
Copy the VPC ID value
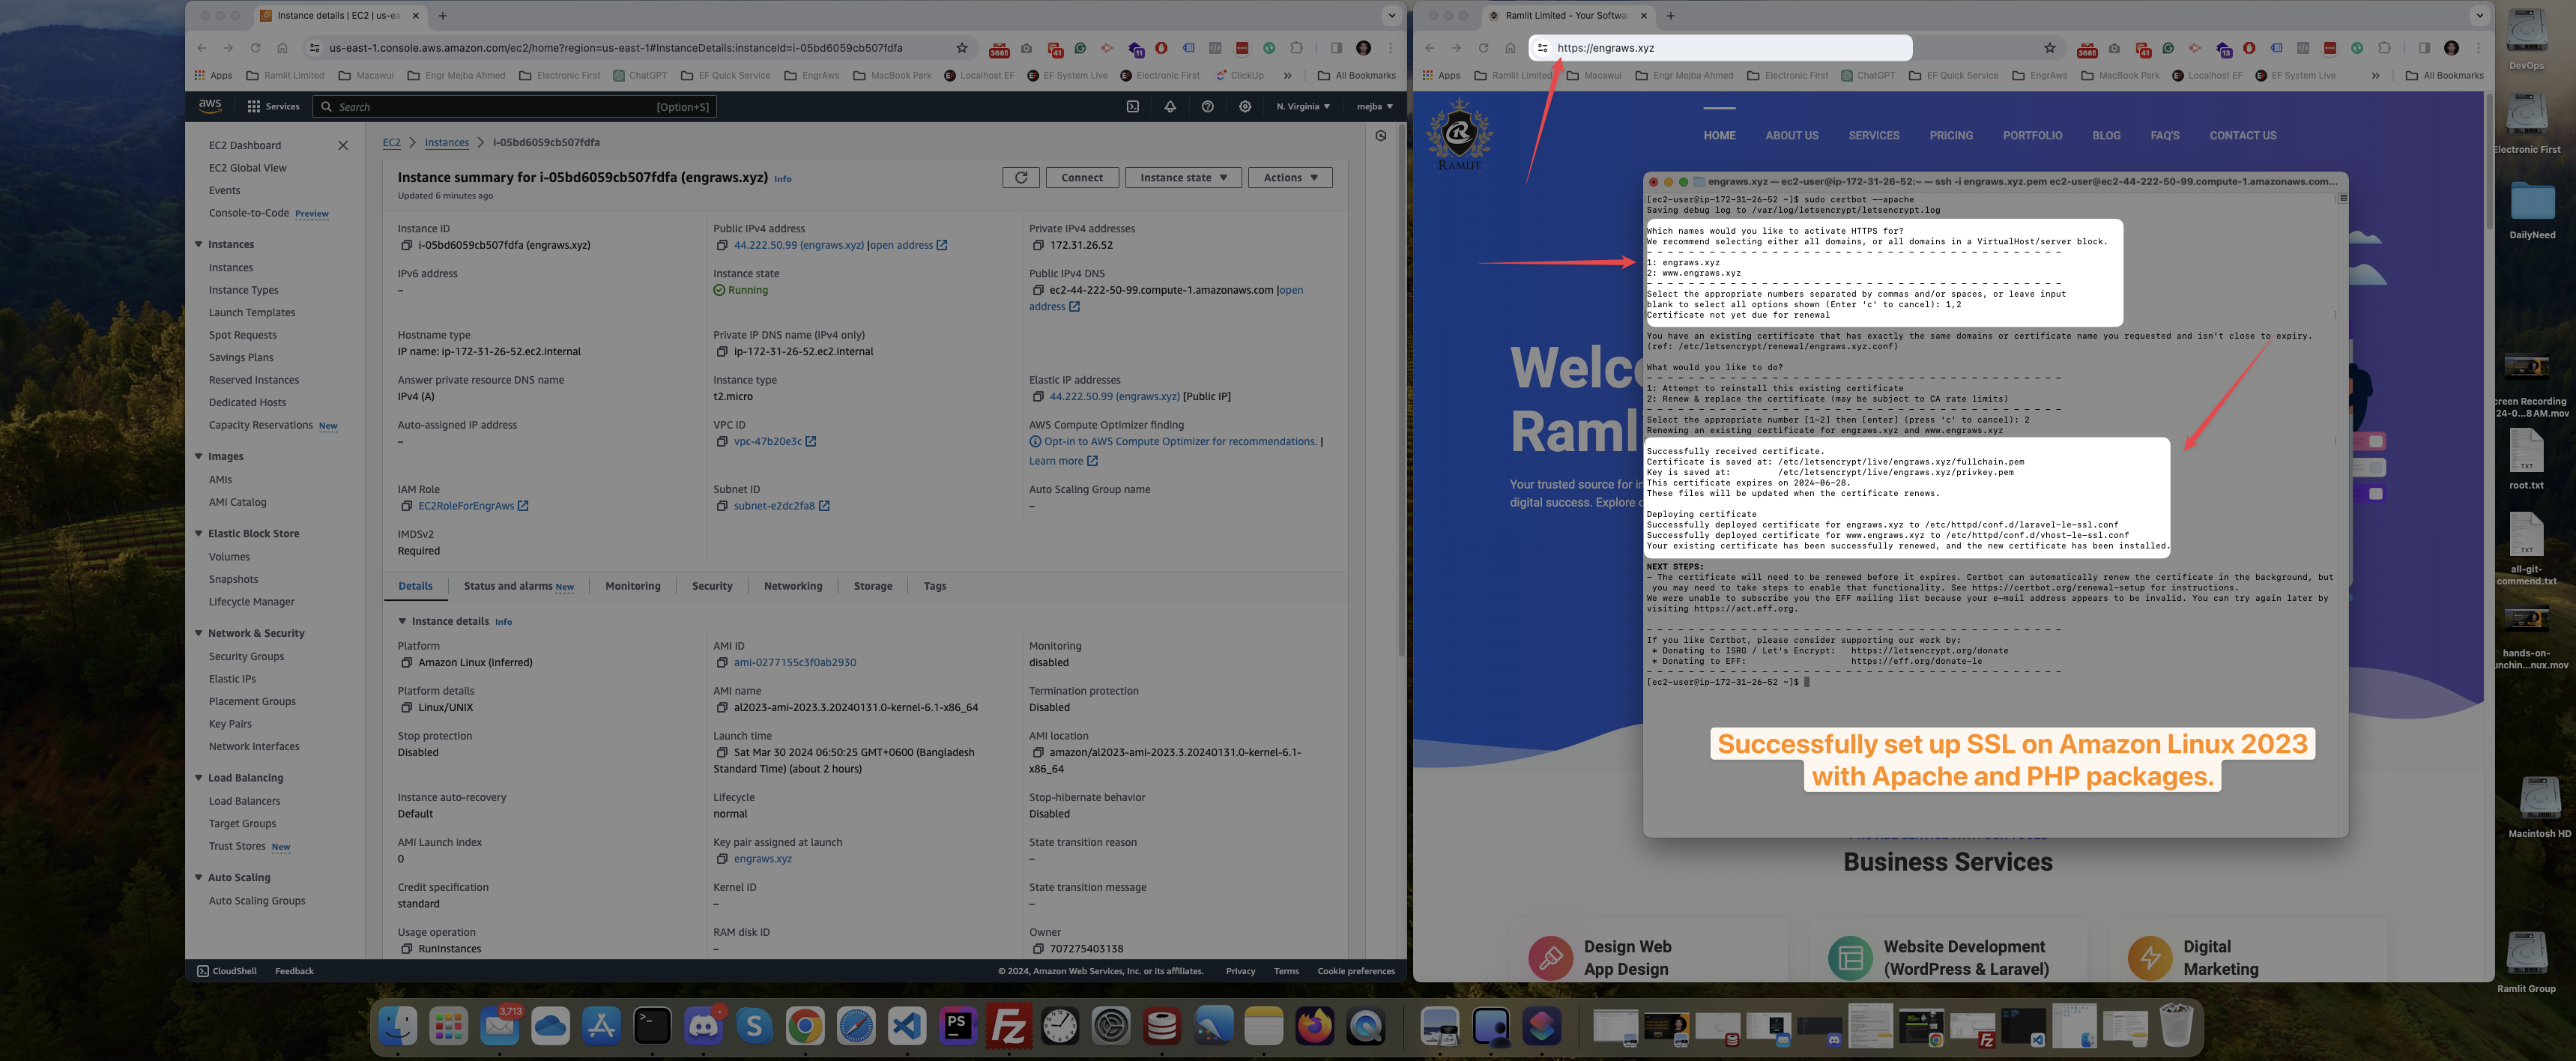point(721,441)
